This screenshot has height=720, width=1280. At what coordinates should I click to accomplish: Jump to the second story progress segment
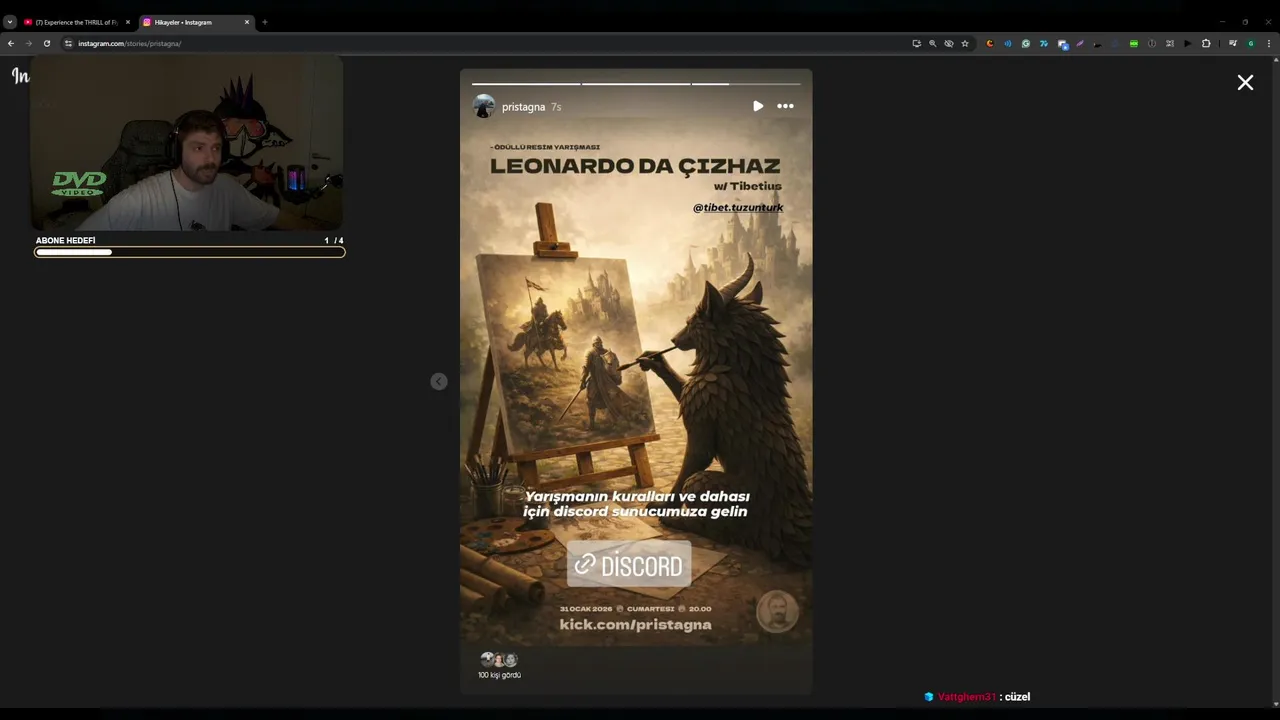click(x=636, y=84)
